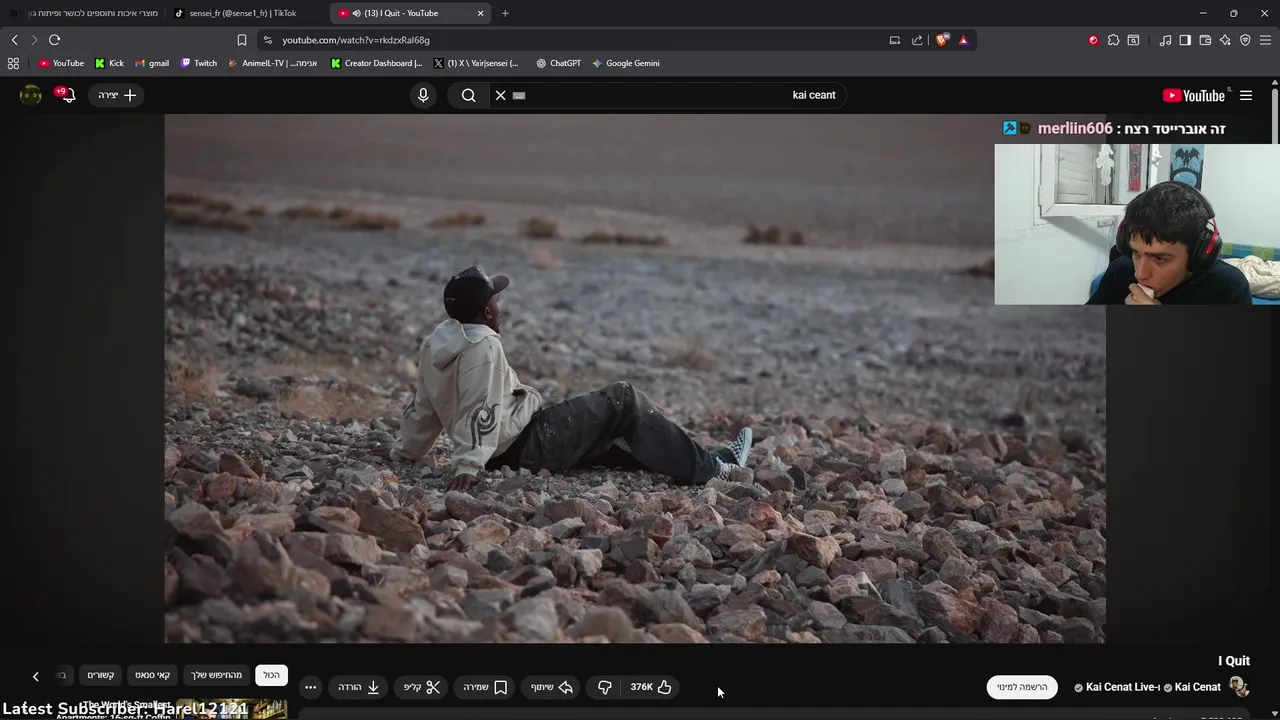Viewport: 1280px width, 720px height.
Task: Click the red extension icon in toolbar
Action: click(1093, 40)
